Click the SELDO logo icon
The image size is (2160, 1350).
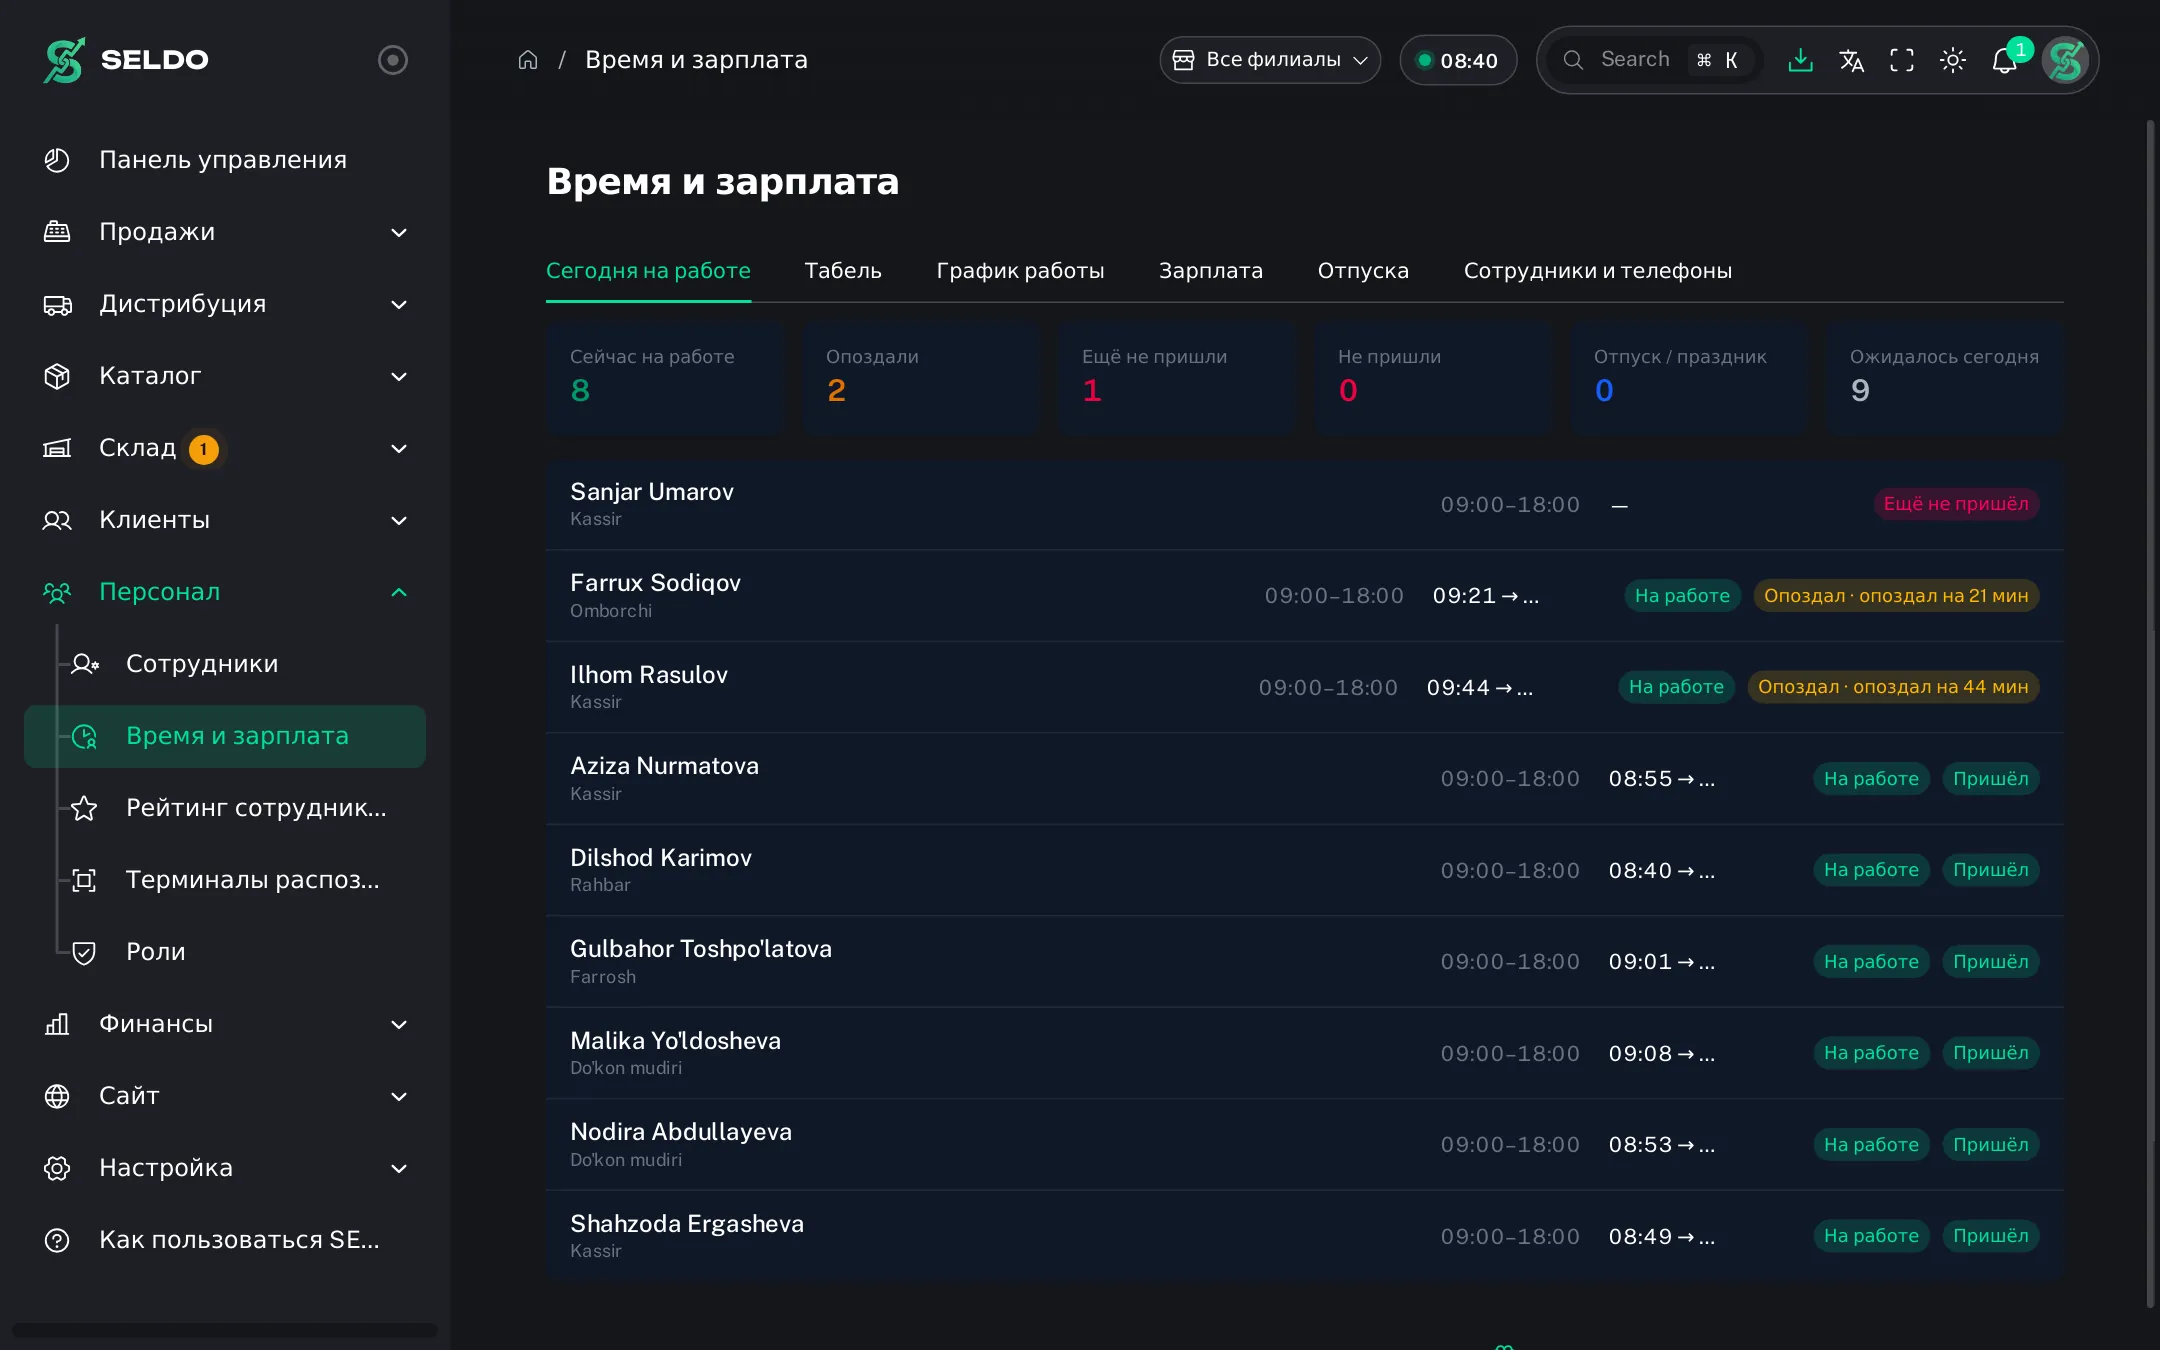click(x=64, y=60)
